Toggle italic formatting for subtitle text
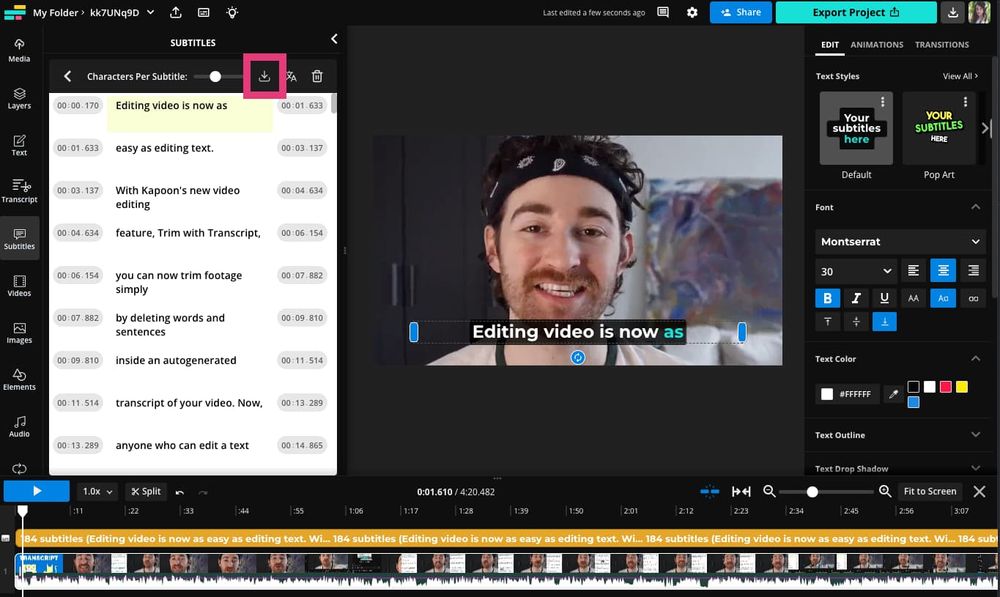1000x597 pixels. [x=856, y=297]
